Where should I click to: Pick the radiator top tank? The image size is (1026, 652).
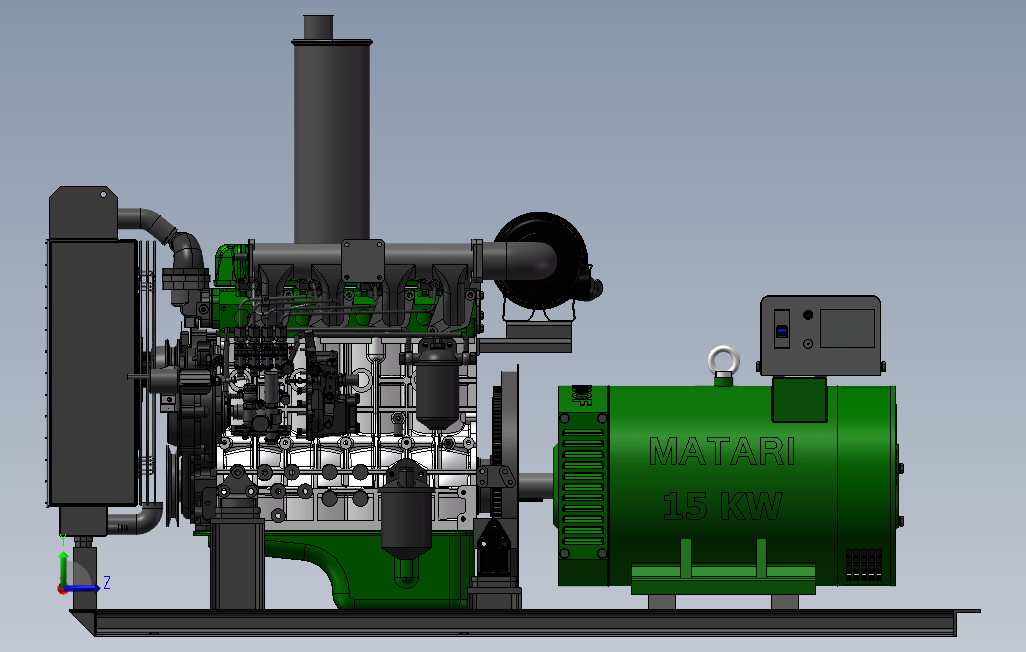tap(83, 213)
